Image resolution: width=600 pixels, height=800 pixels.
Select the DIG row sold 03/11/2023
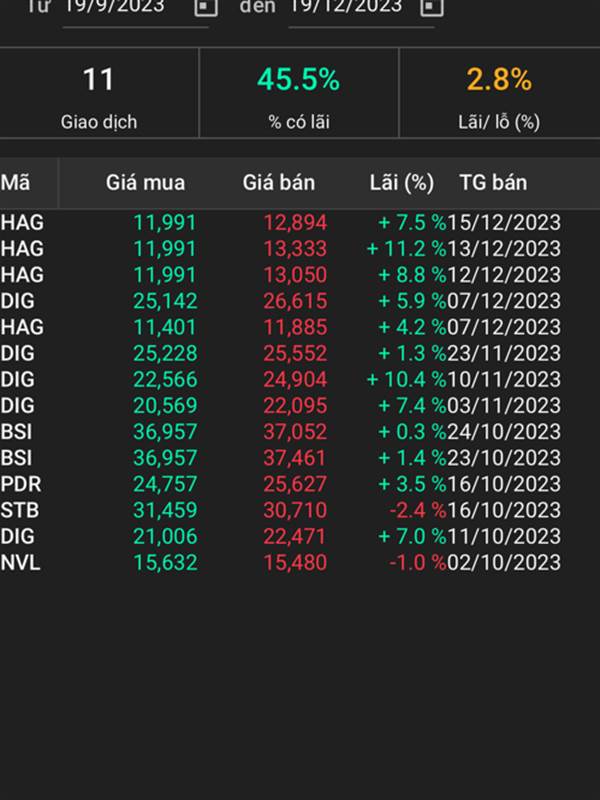pyautogui.click(x=300, y=405)
